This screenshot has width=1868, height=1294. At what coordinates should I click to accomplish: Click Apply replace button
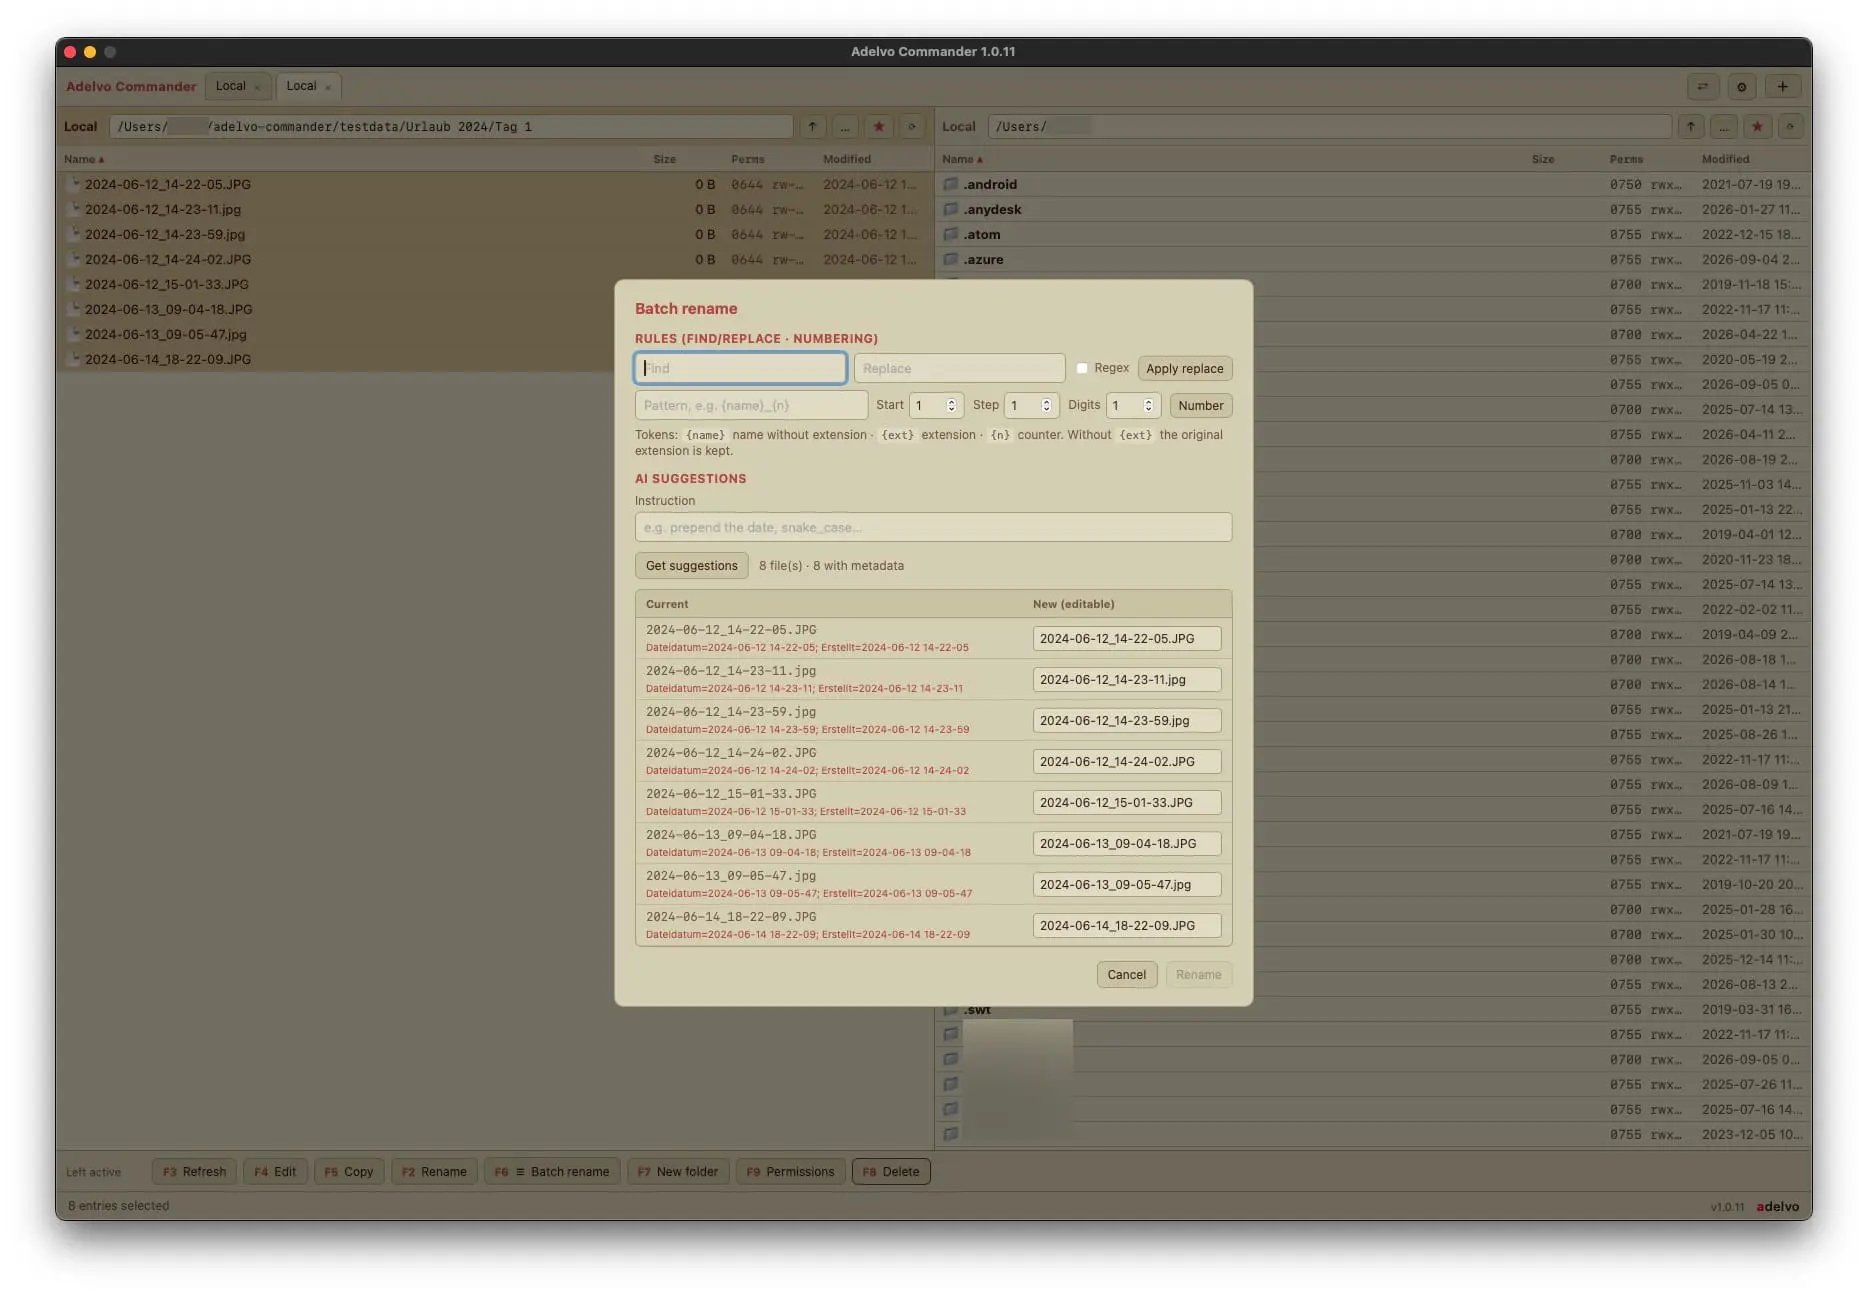click(1185, 368)
